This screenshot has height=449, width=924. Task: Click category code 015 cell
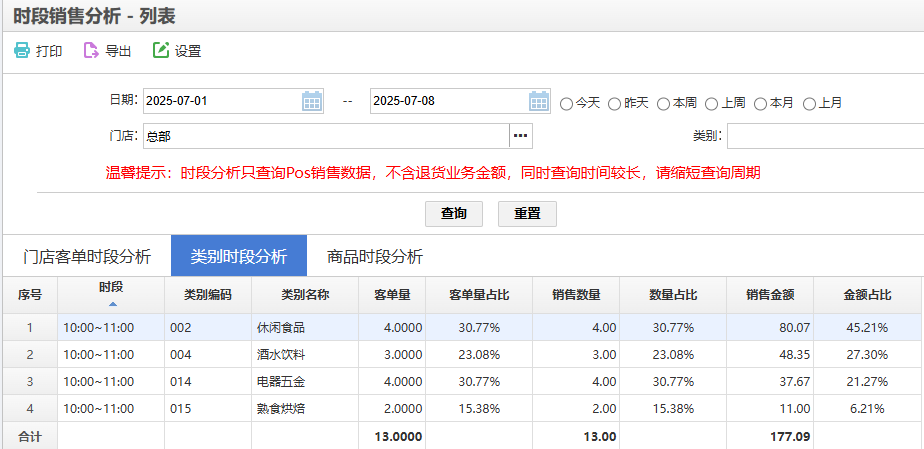click(x=208, y=408)
